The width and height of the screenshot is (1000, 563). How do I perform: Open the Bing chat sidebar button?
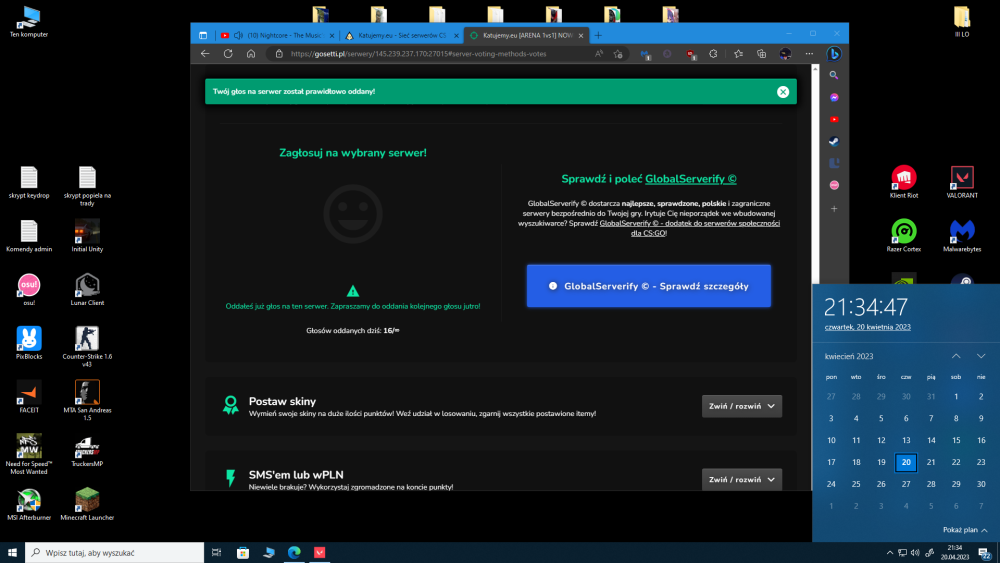point(834,54)
